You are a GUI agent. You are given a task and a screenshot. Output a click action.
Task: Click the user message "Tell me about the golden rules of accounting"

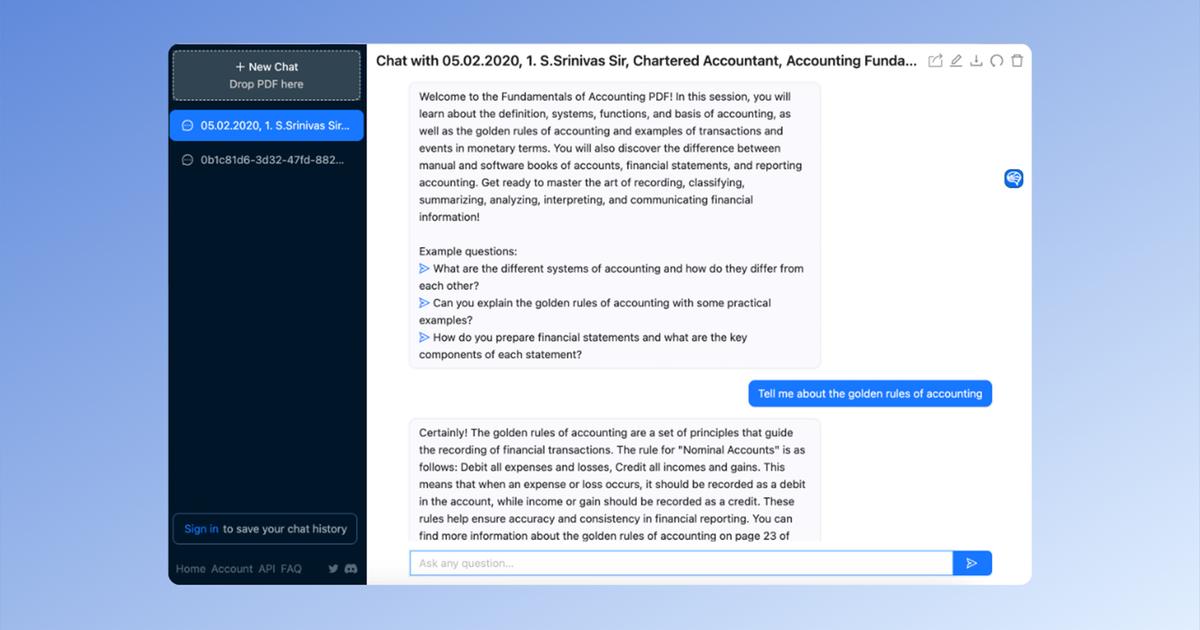[x=870, y=394]
